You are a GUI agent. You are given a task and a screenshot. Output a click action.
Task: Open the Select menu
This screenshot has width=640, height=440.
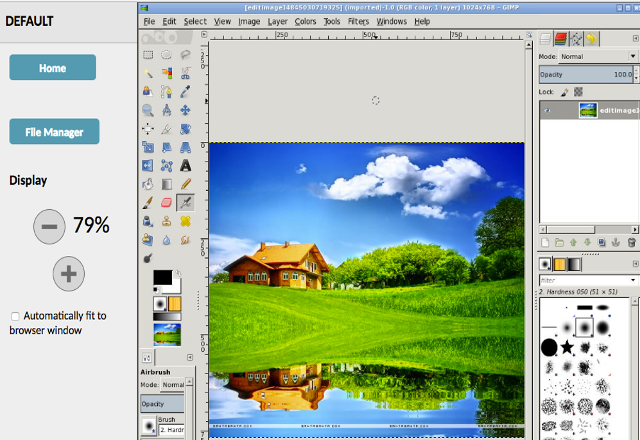click(195, 21)
